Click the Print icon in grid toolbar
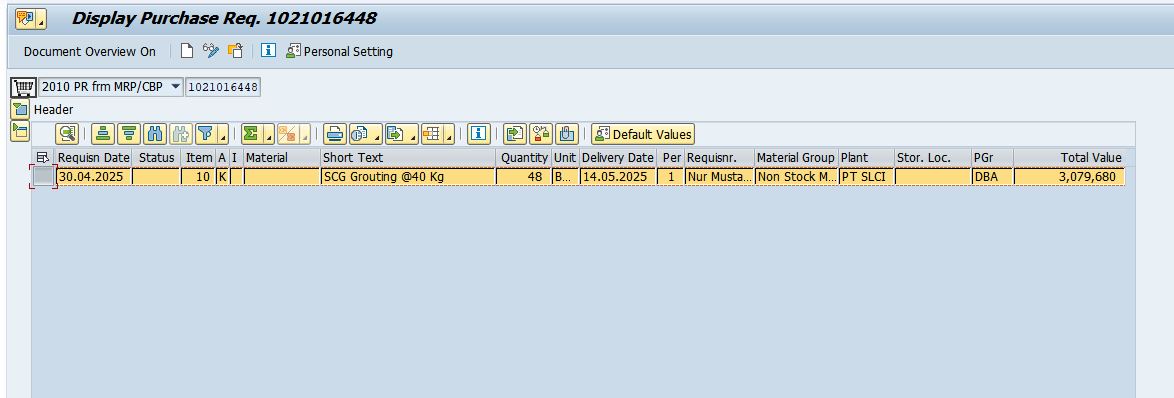 pyautogui.click(x=335, y=134)
